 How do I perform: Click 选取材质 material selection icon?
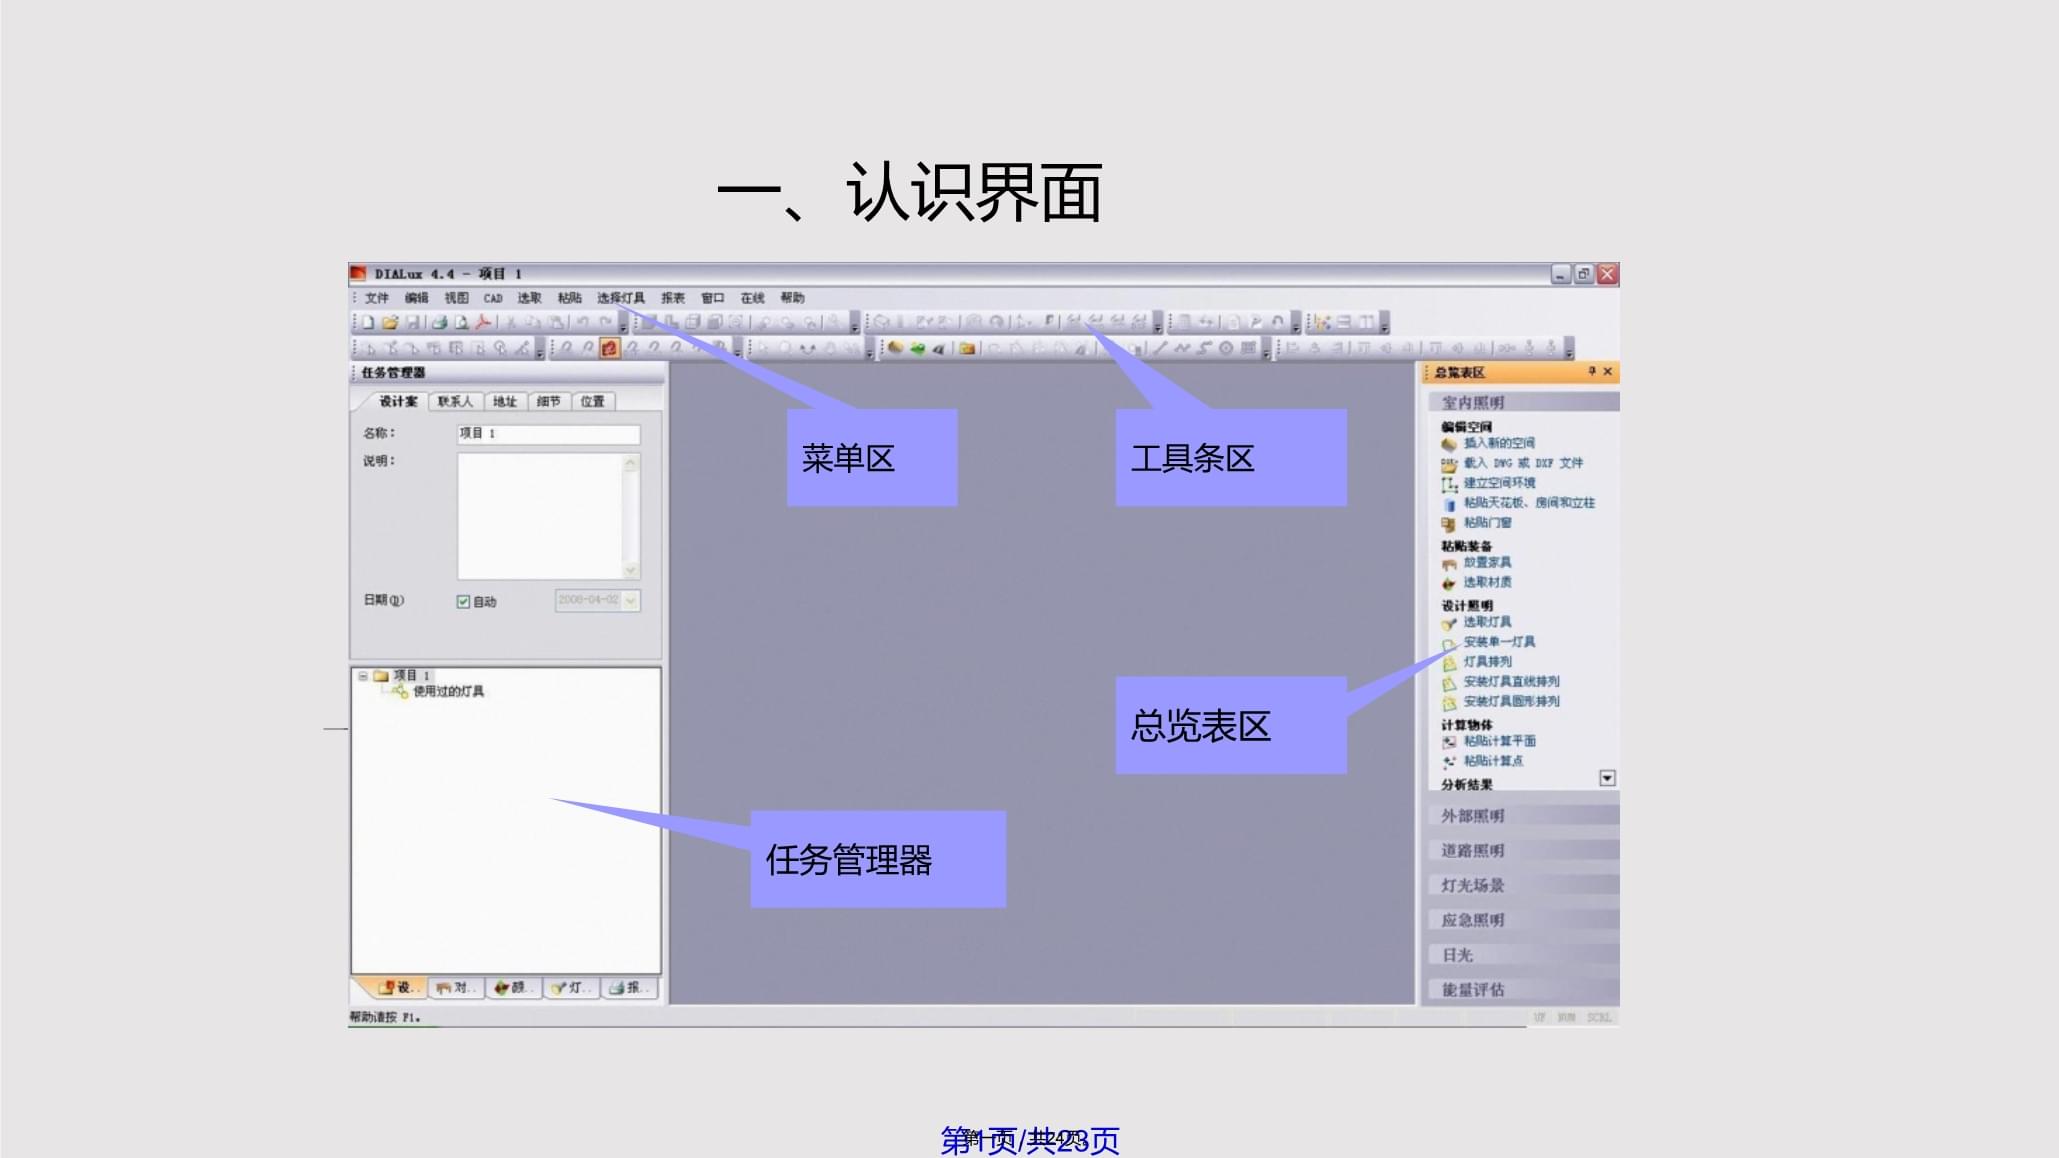click(x=1449, y=582)
